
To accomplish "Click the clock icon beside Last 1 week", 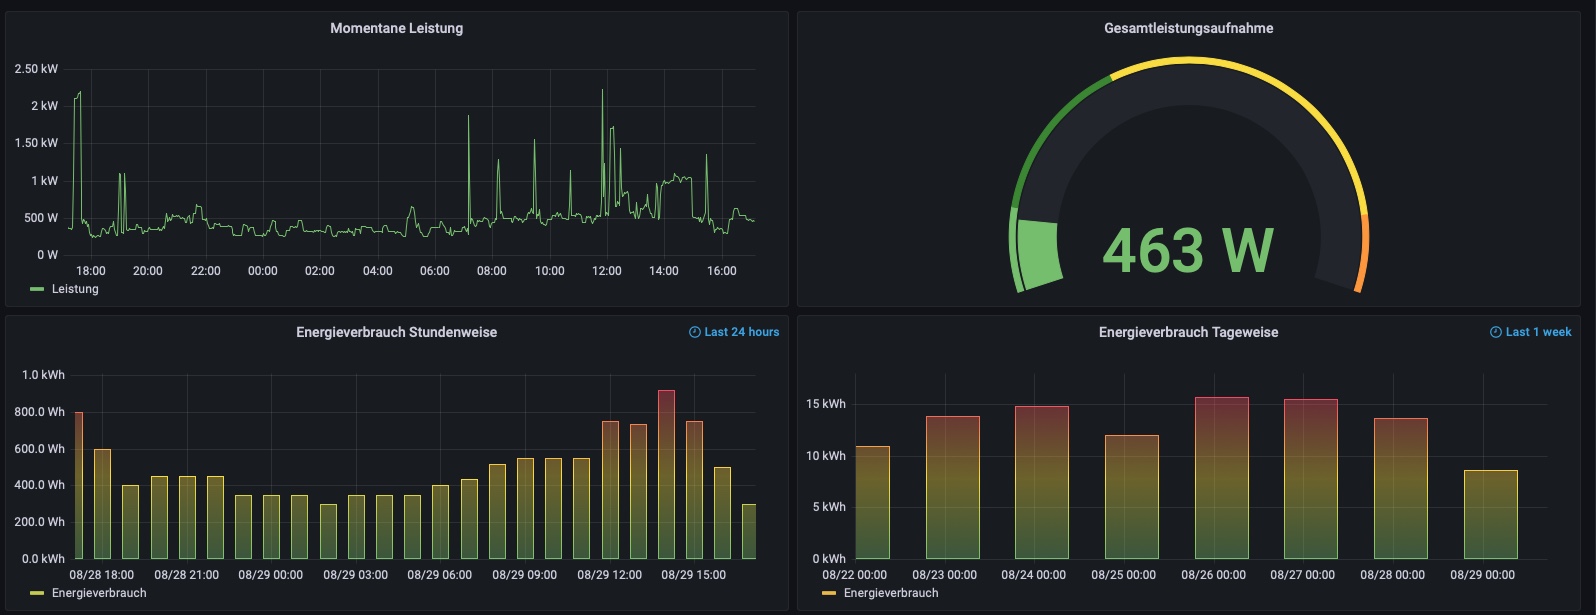I will [x=1496, y=332].
